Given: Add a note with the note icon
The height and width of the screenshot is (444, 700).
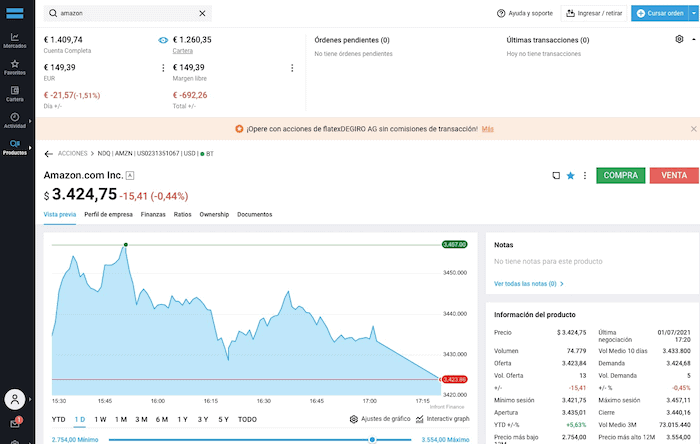Looking at the screenshot, I should (x=556, y=175).
